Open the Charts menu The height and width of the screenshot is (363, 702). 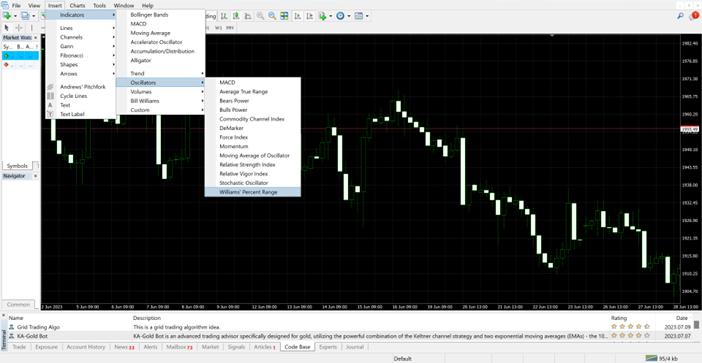(x=77, y=5)
